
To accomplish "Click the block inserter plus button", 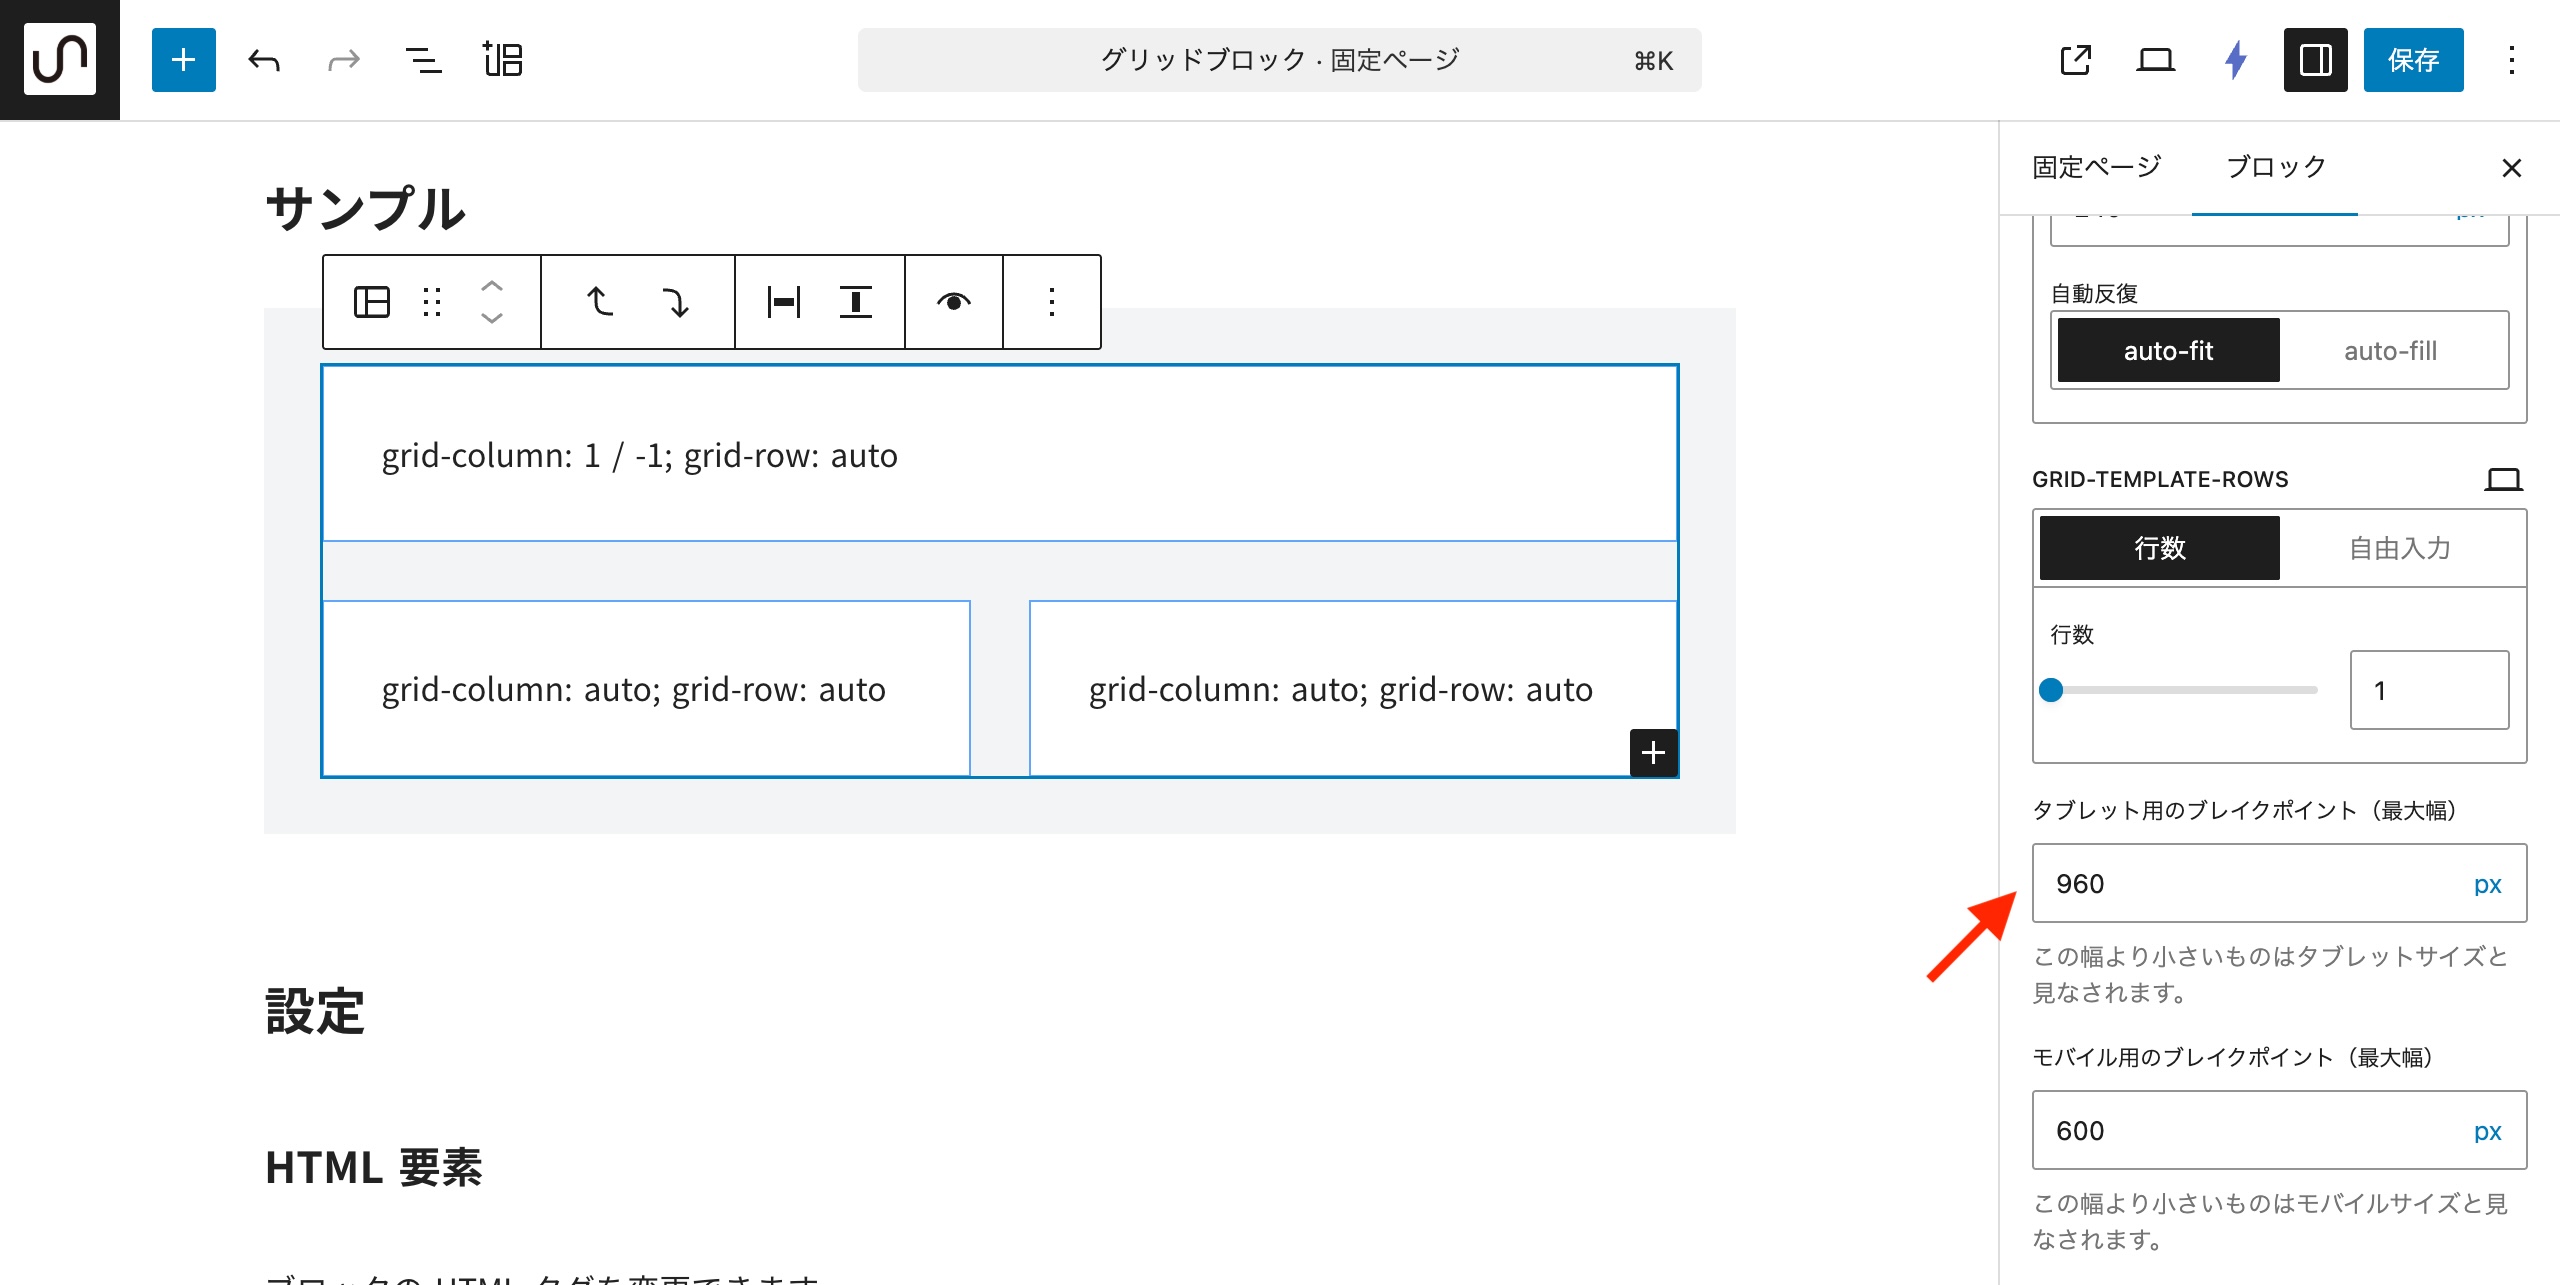I will tap(183, 60).
